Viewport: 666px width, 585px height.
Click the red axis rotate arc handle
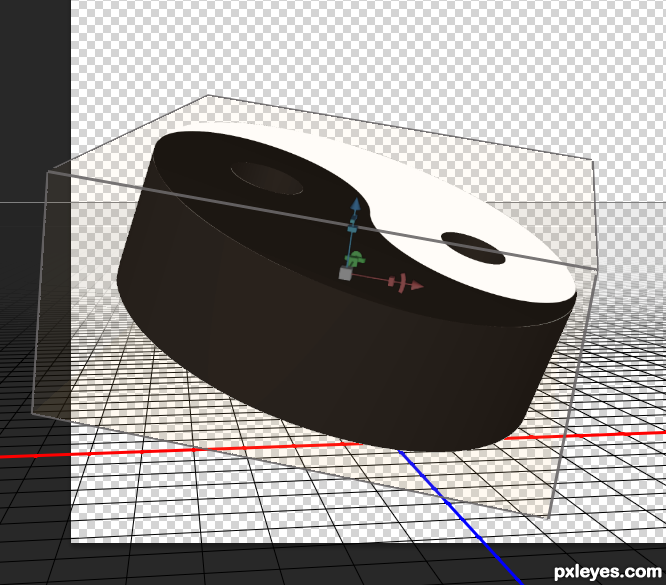pos(402,283)
